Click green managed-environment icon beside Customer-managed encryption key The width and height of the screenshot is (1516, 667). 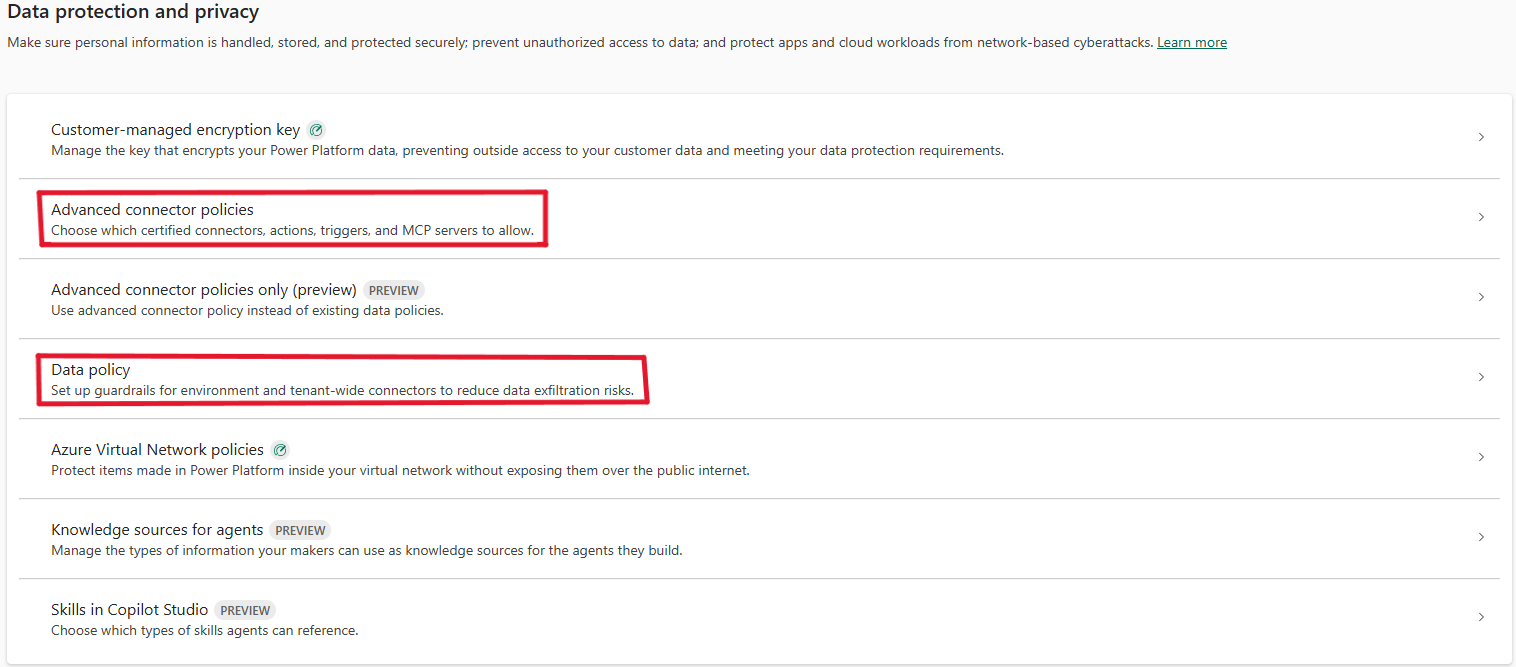click(316, 130)
